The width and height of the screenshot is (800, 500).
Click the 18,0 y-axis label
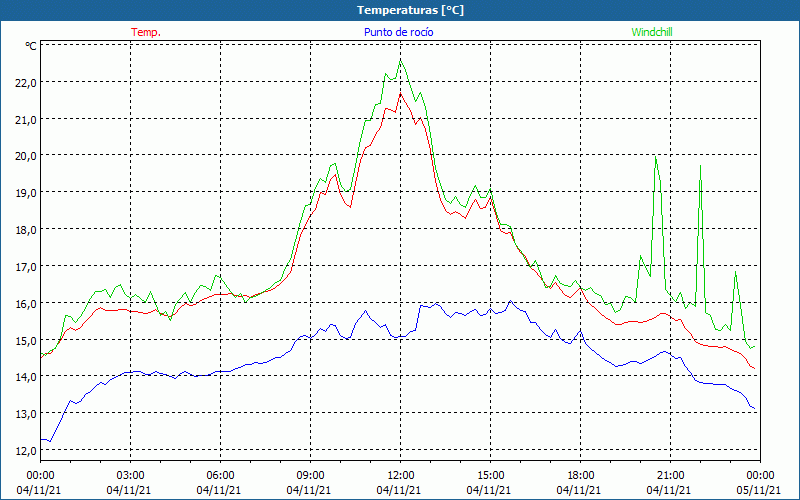[x=26, y=230]
